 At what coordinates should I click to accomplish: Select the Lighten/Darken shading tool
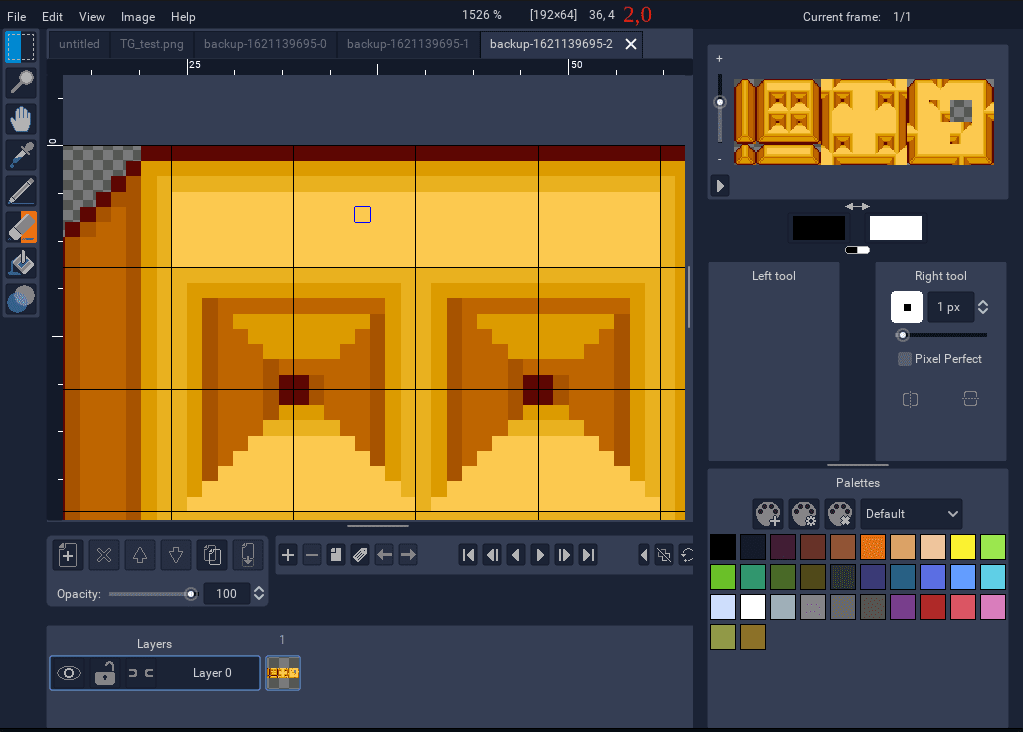21,299
